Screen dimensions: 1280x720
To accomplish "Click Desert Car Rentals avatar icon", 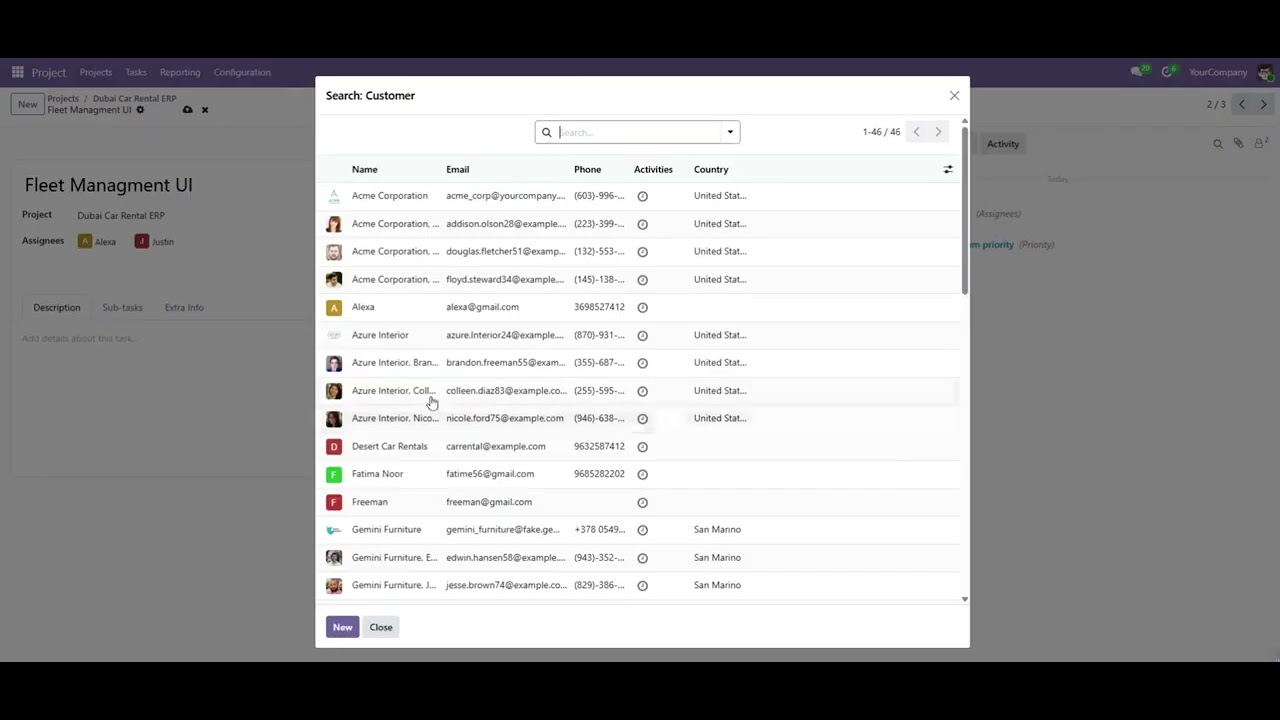I will [334, 446].
